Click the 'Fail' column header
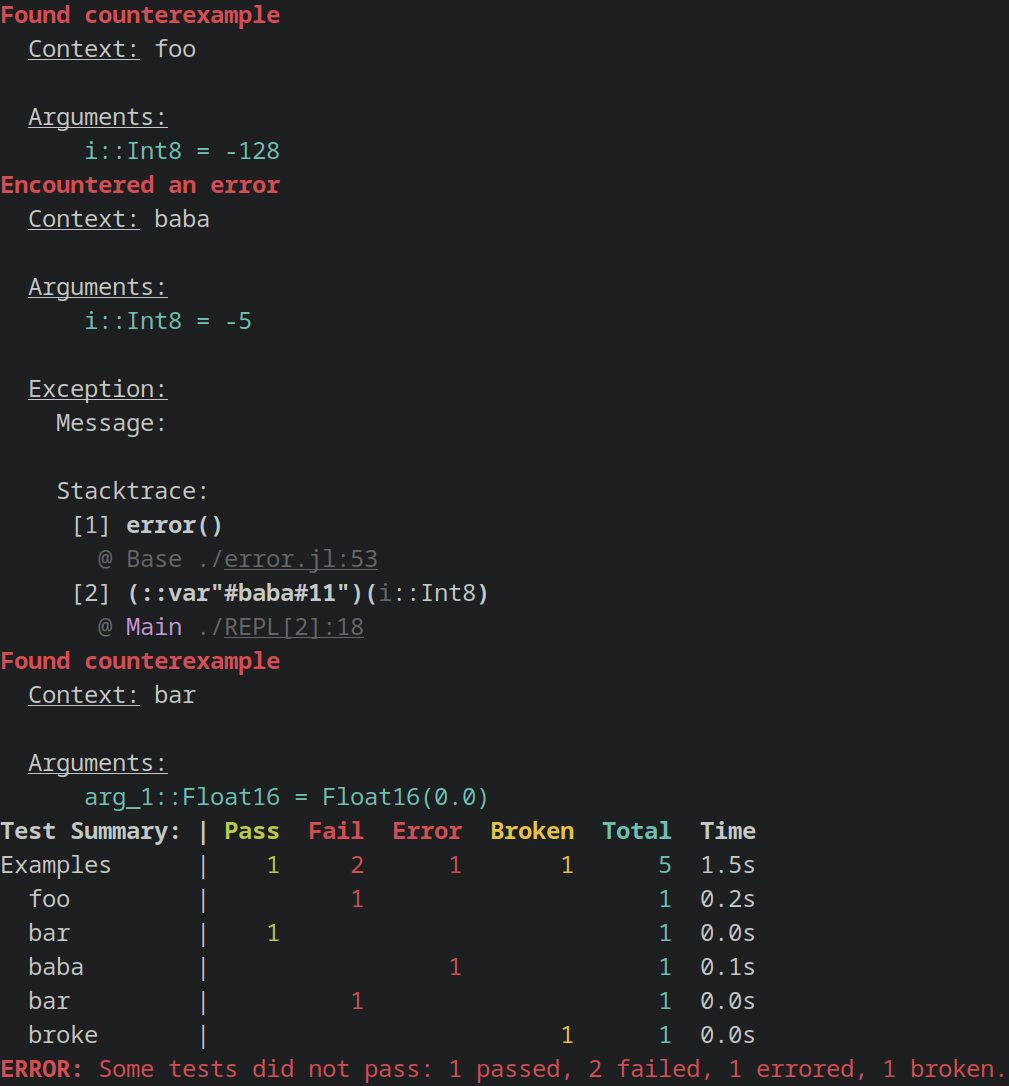This screenshot has height=1086, width=1009. tap(336, 830)
